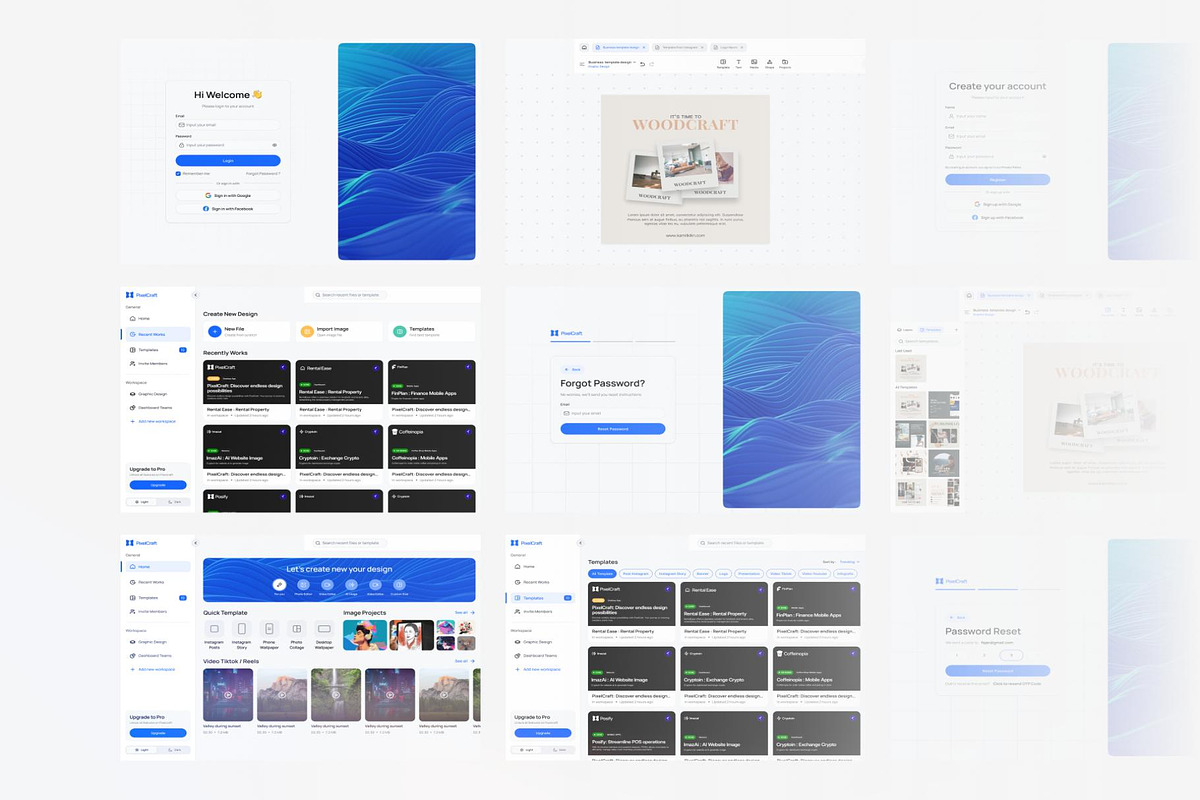Switch to Dark mode in the Recently Works dashboard
This screenshot has width=1200, height=800.
click(x=172, y=501)
